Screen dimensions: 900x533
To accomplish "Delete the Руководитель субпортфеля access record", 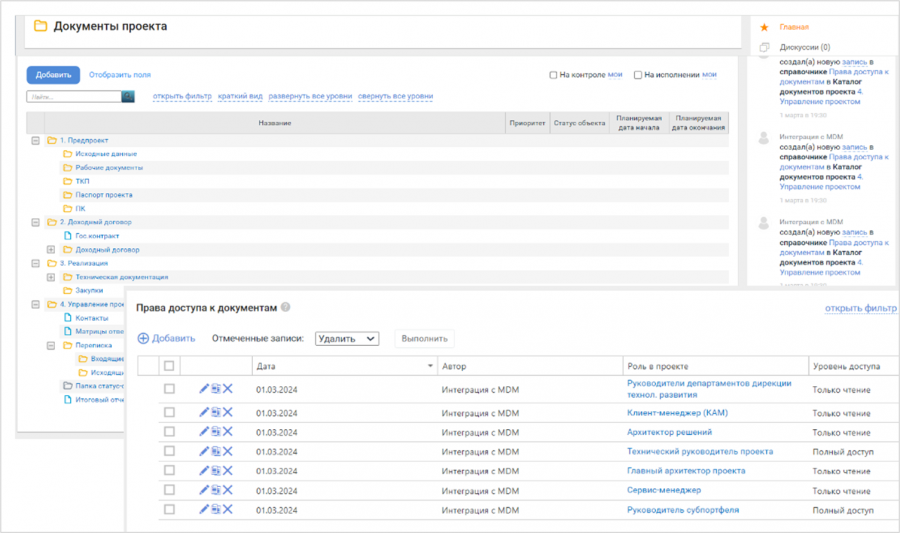I will [x=228, y=509].
